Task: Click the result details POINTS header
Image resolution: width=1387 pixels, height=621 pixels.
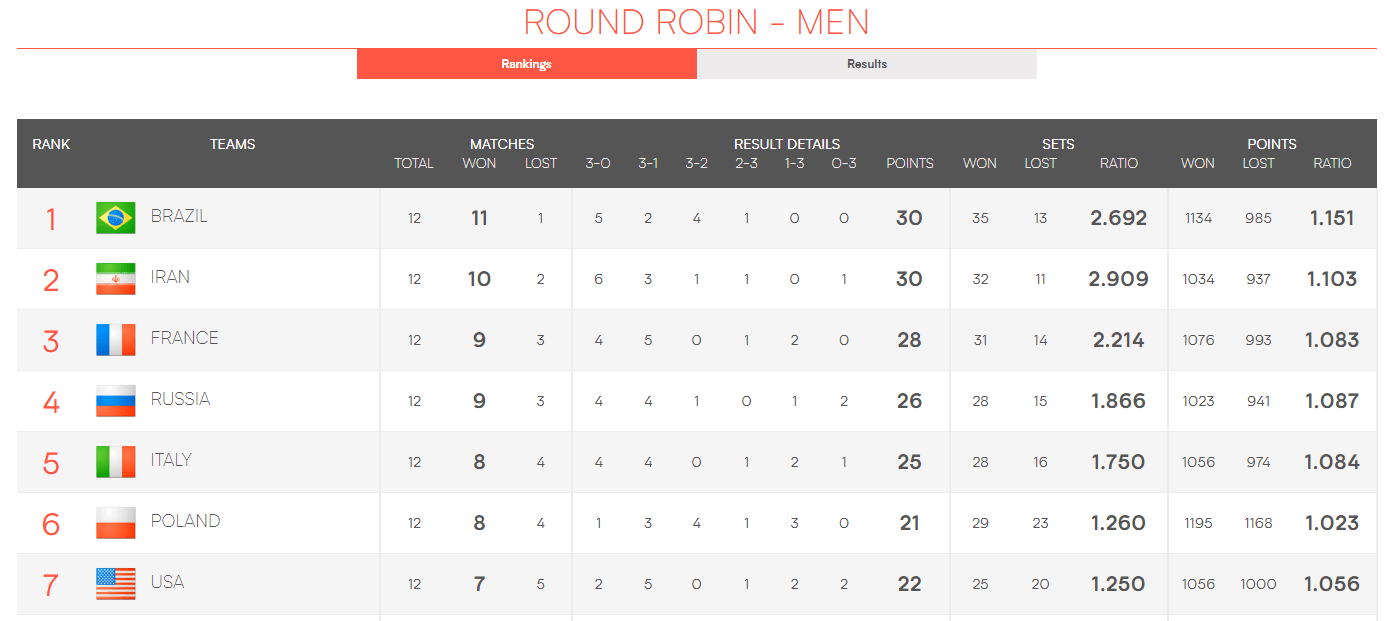Action: (909, 163)
